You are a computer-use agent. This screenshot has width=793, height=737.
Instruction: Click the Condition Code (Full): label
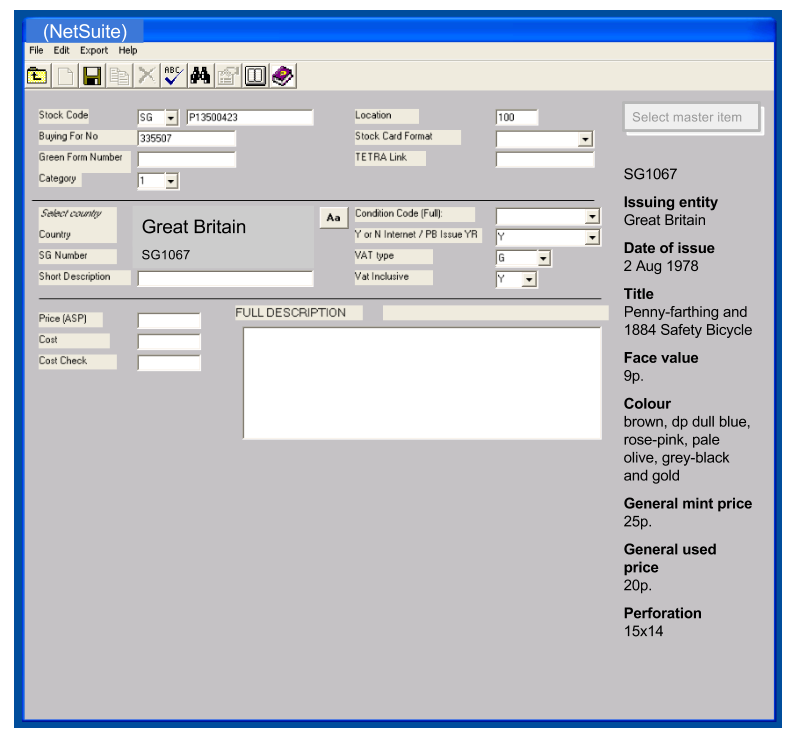(x=399, y=213)
